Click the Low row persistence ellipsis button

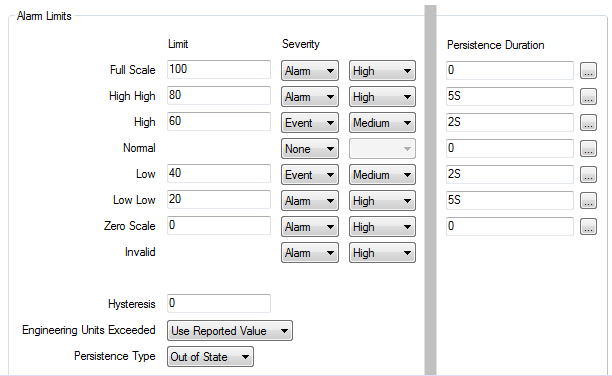tap(588, 175)
